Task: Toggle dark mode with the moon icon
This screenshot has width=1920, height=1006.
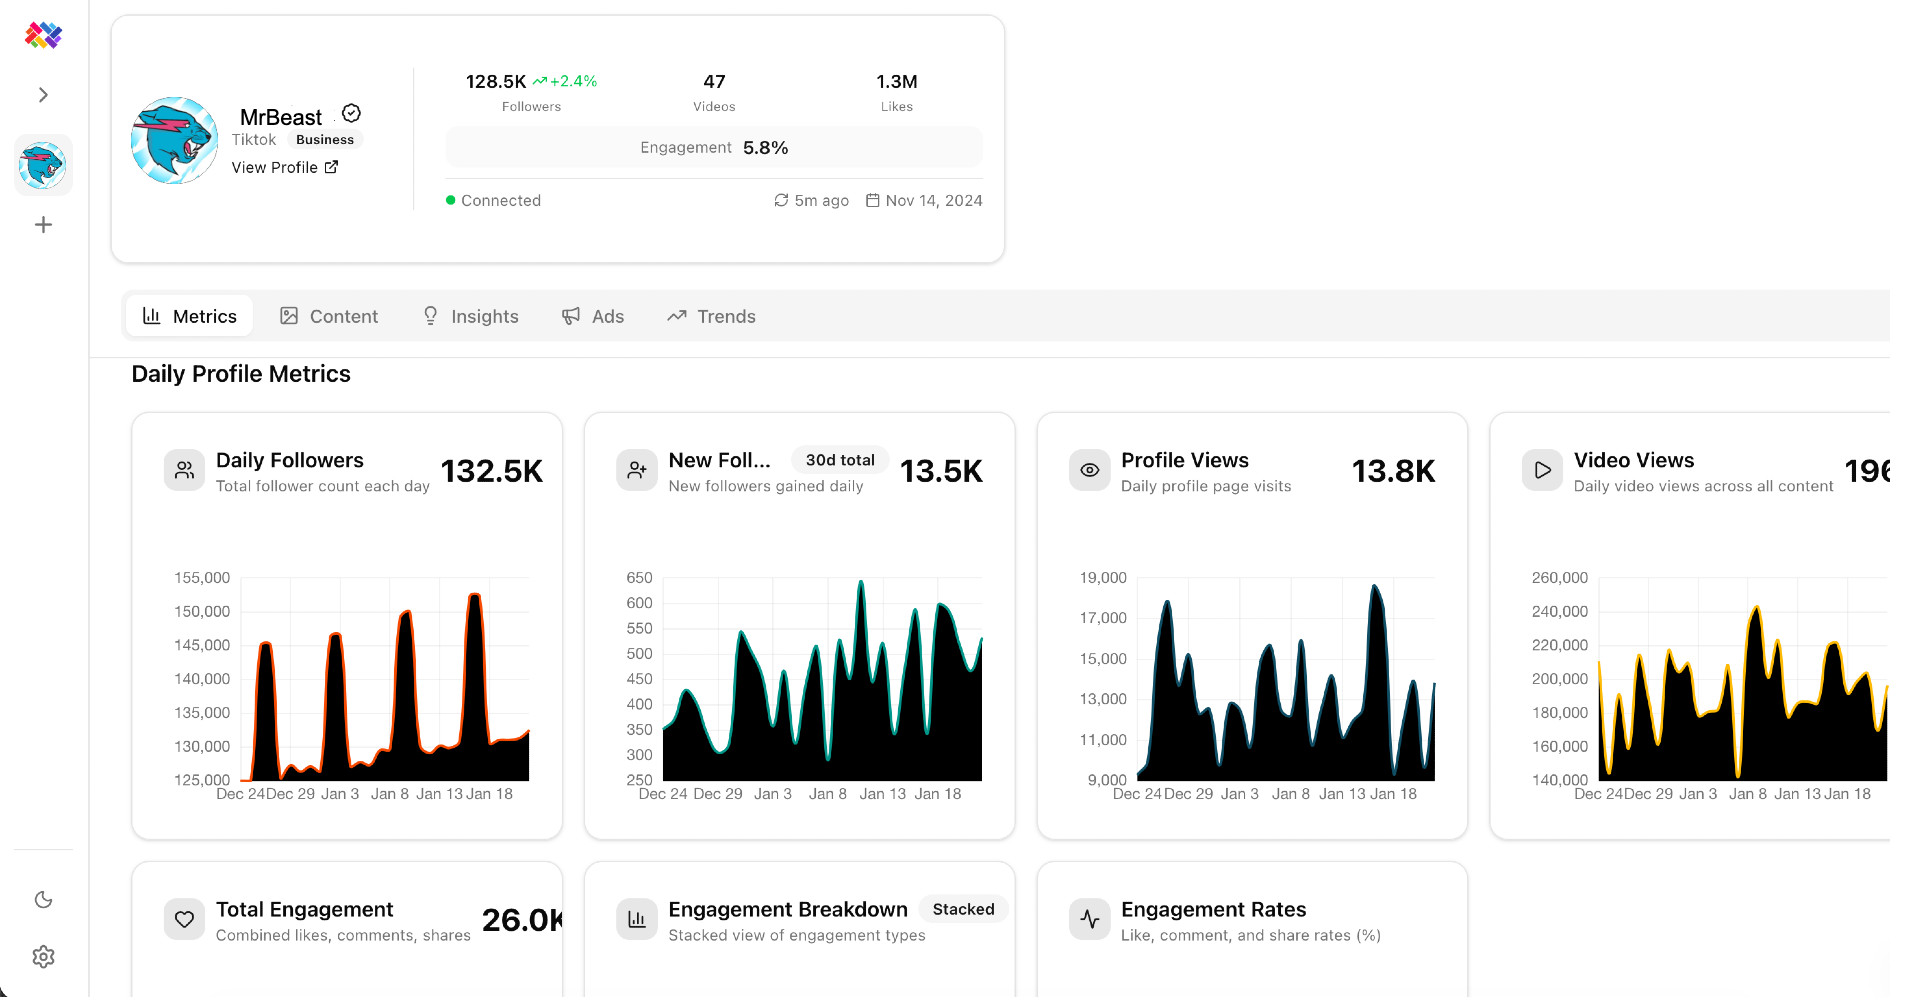Action: click(x=43, y=900)
